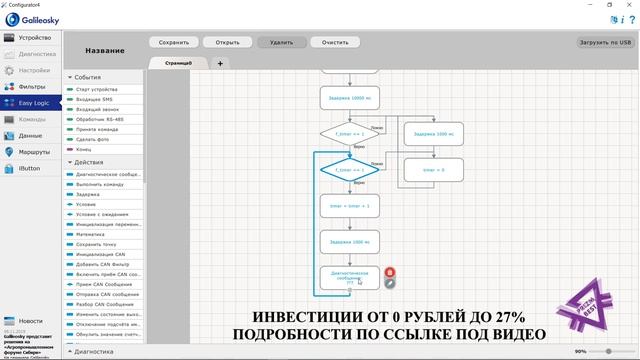Click the info 'i' icon top right
This screenshot has width=640, height=360.
tap(622, 20)
